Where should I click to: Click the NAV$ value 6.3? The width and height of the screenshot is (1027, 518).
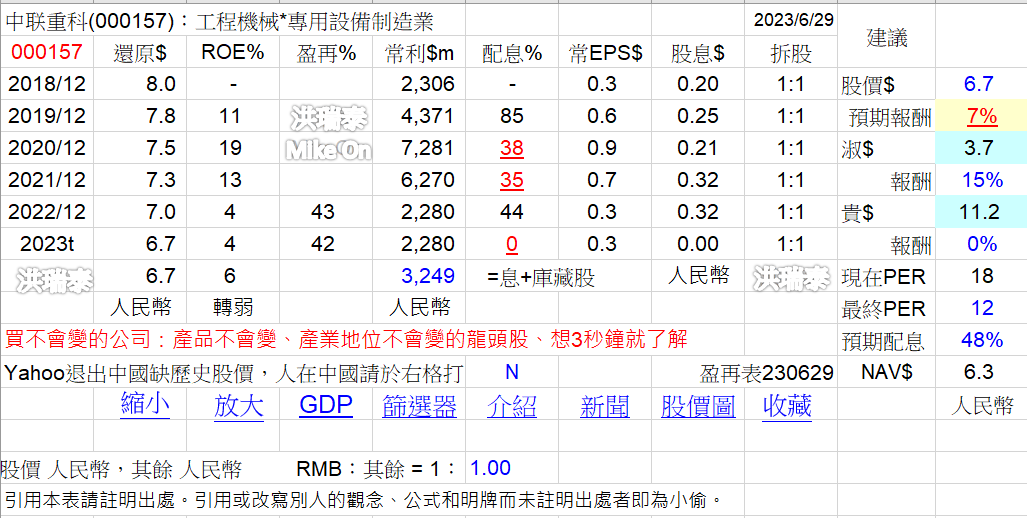[x=979, y=372]
